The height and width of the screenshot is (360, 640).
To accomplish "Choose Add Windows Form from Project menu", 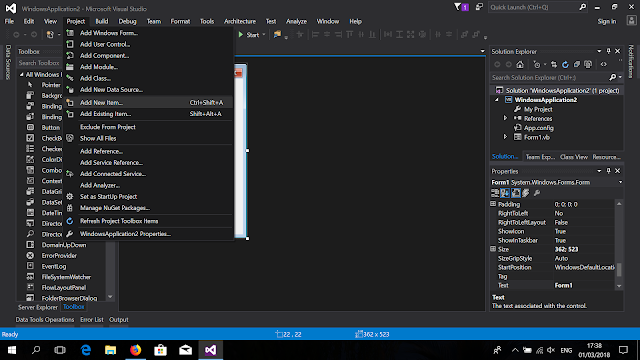I will [109, 33].
